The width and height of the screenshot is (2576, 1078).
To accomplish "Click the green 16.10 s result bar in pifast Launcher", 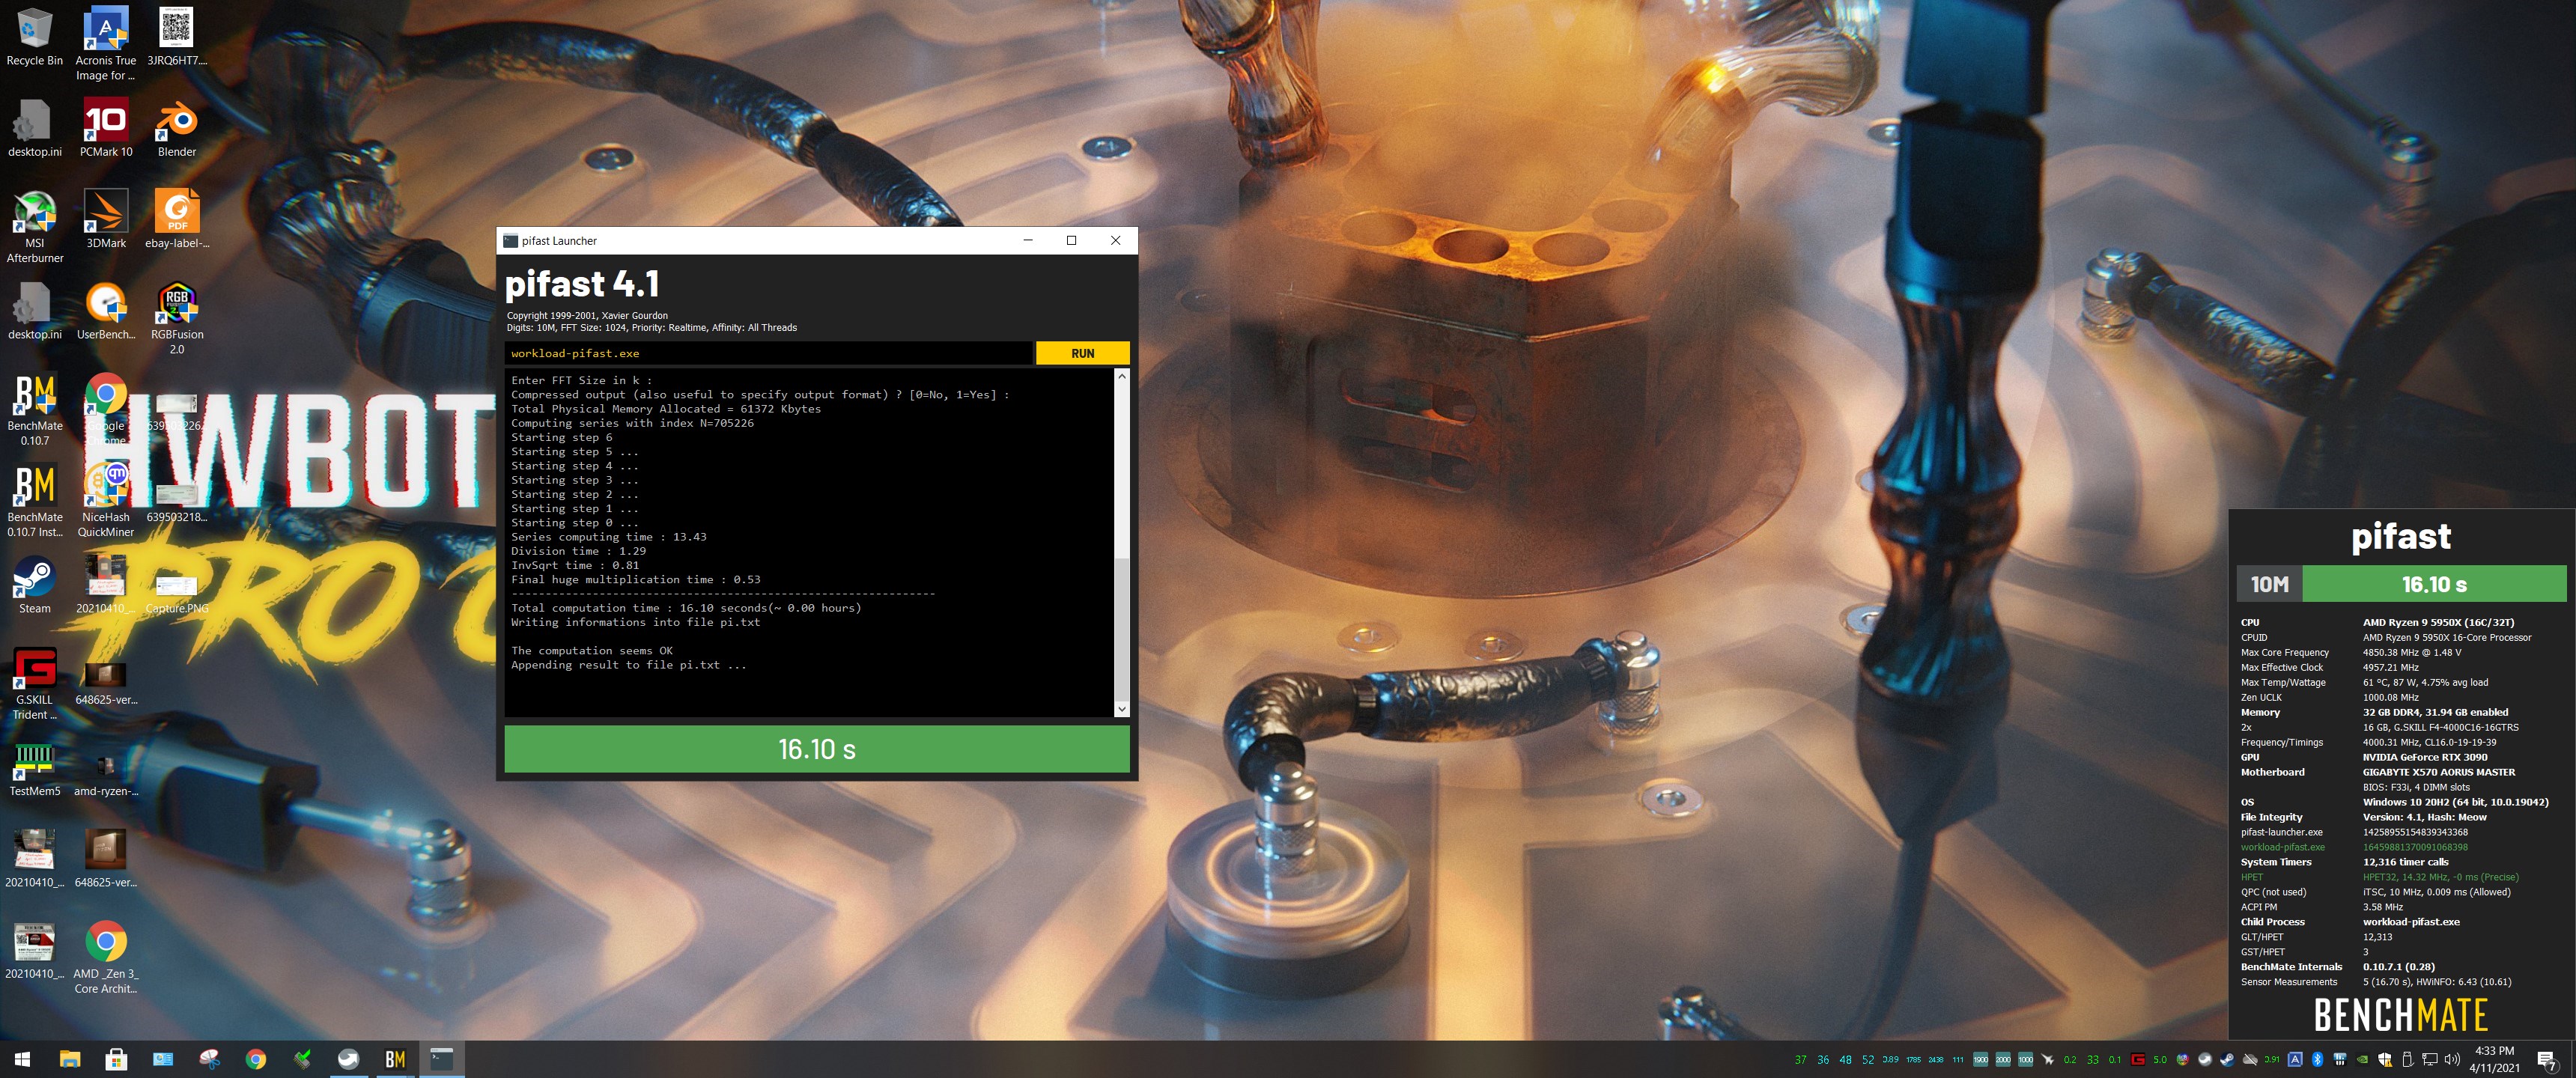I will point(817,749).
